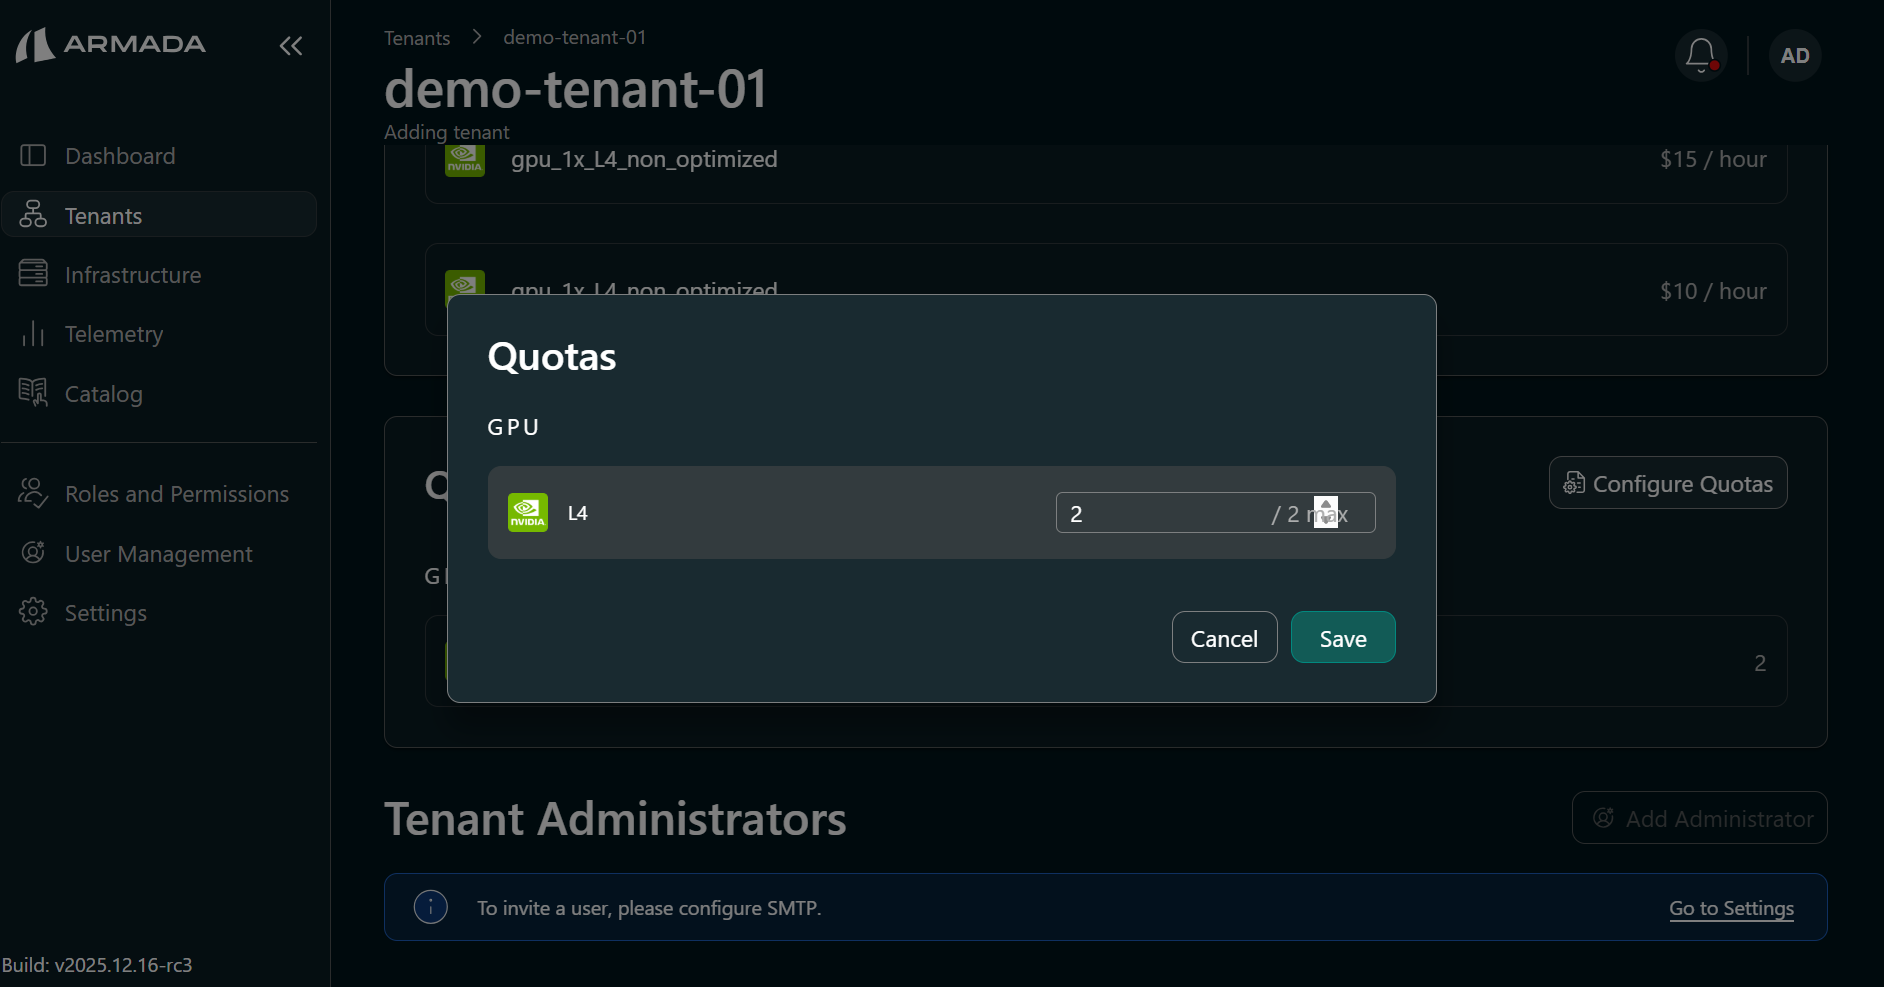
Task: Increment the L4 quota with the up arrow
Action: click(1327, 506)
